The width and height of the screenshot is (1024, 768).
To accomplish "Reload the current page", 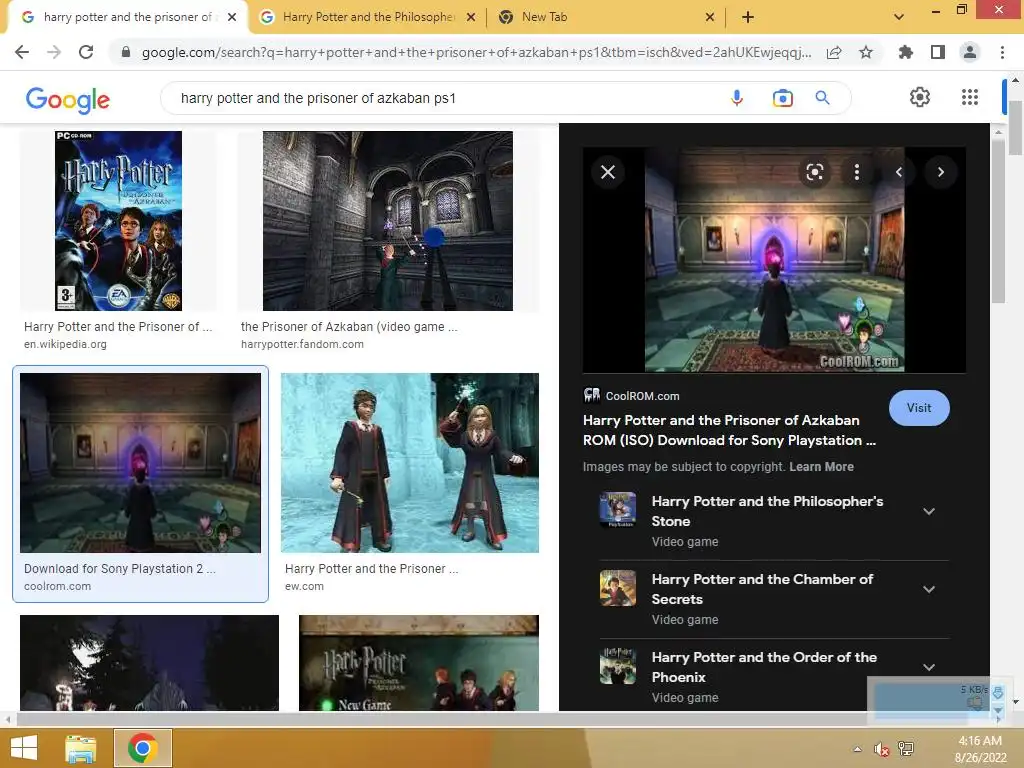I will tap(86, 52).
